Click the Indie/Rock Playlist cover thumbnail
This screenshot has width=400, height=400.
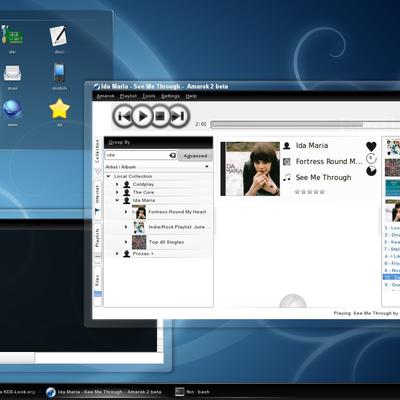tap(139, 227)
